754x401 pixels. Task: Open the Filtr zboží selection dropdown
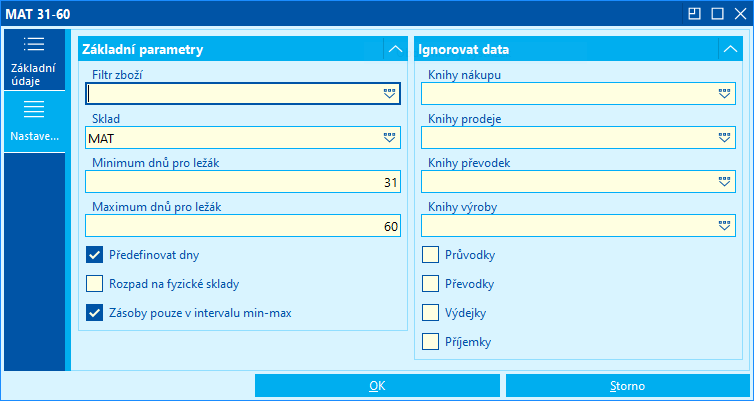(x=389, y=93)
